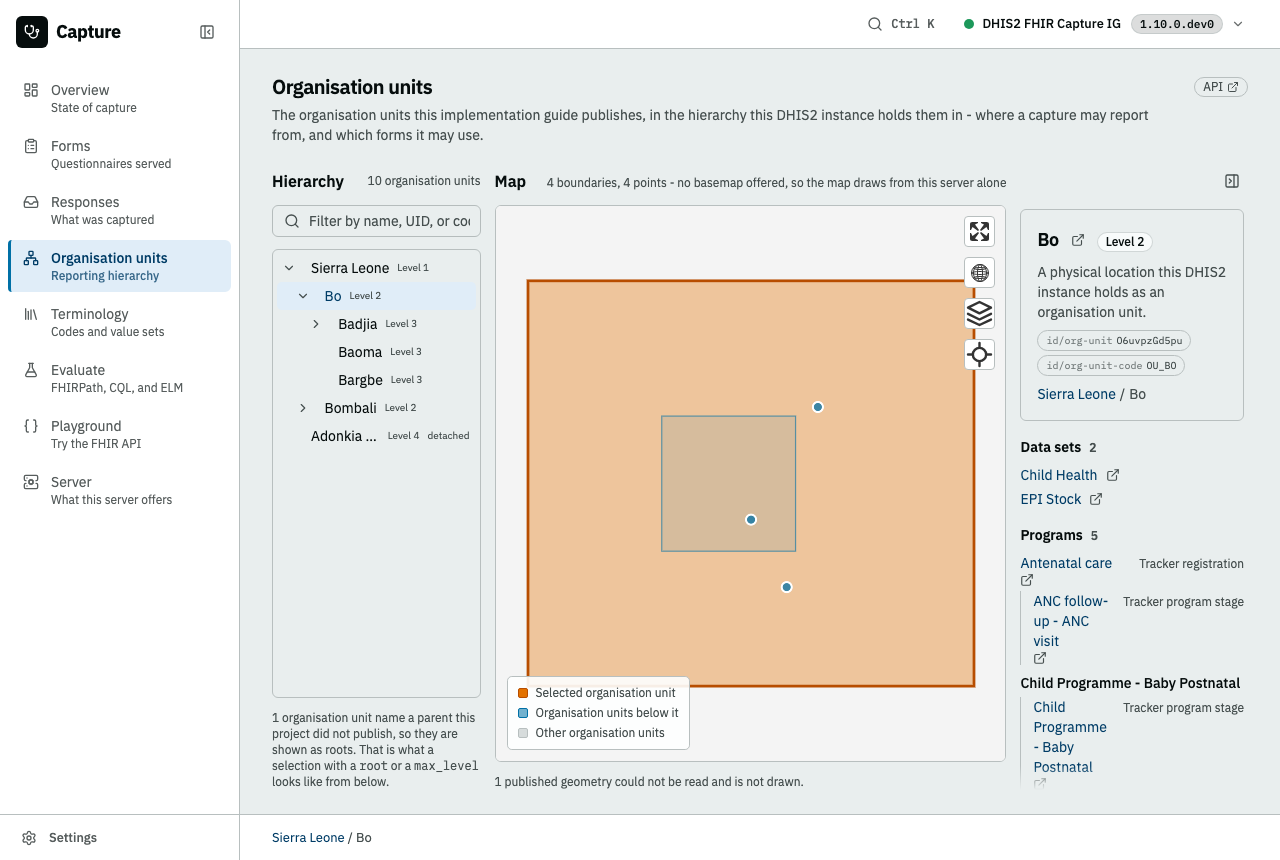Click the API button
Image resolution: width=1280 pixels, height=860 pixels.
coord(1221,87)
